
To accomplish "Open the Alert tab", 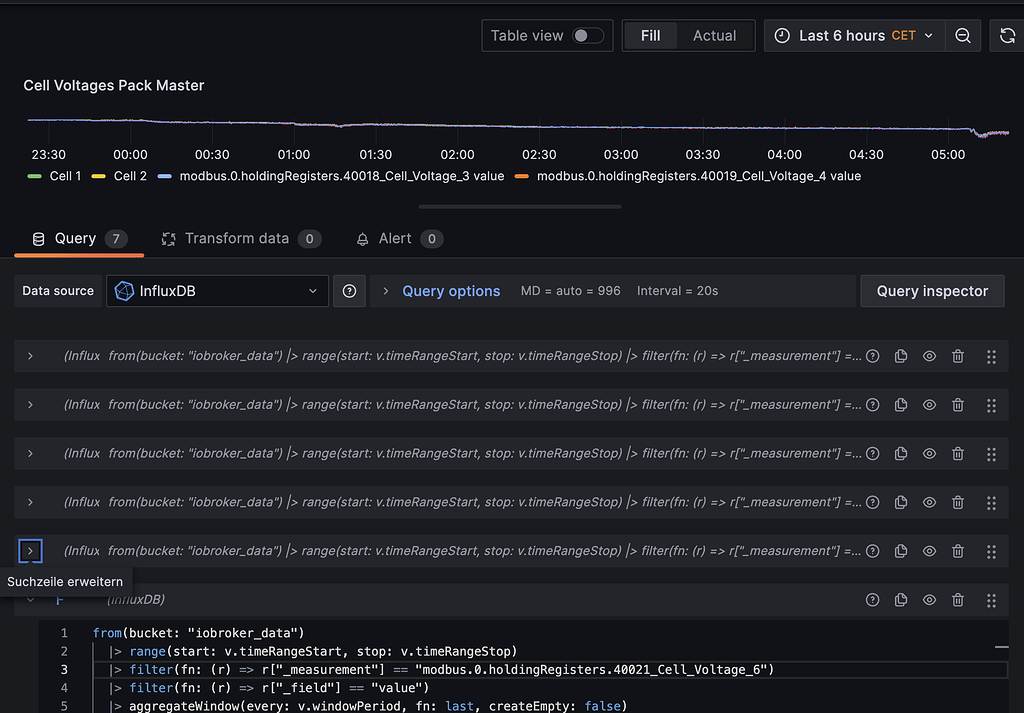I will [x=398, y=238].
